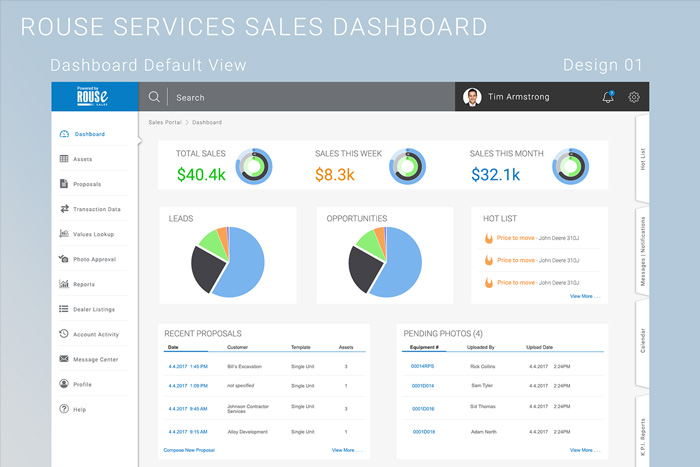Click View More in Recent Proposals

(347, 450)
